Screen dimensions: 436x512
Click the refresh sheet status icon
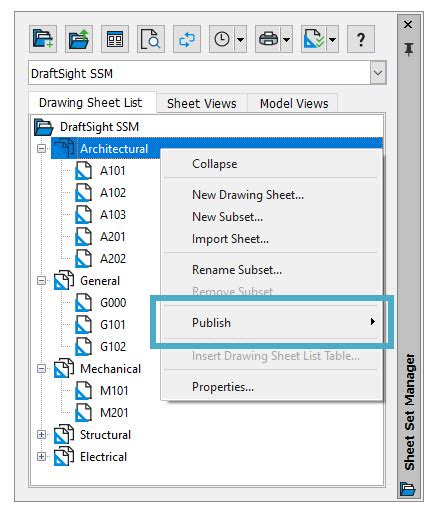pos(187,39)
